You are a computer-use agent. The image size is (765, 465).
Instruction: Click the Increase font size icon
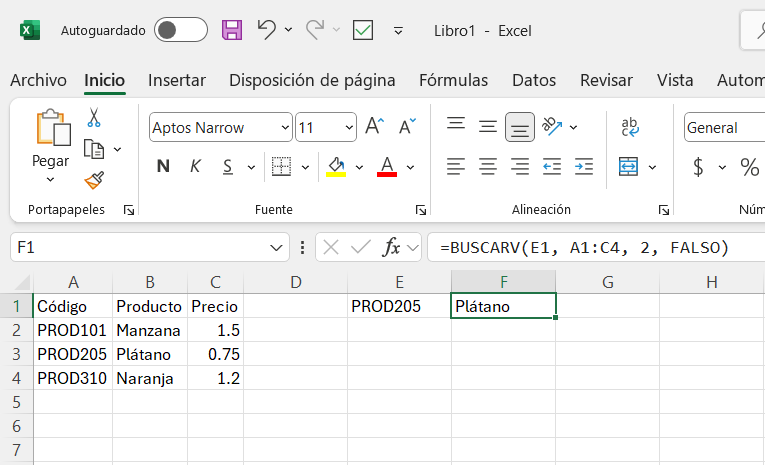pyautogui.click(x=374, y=126)
